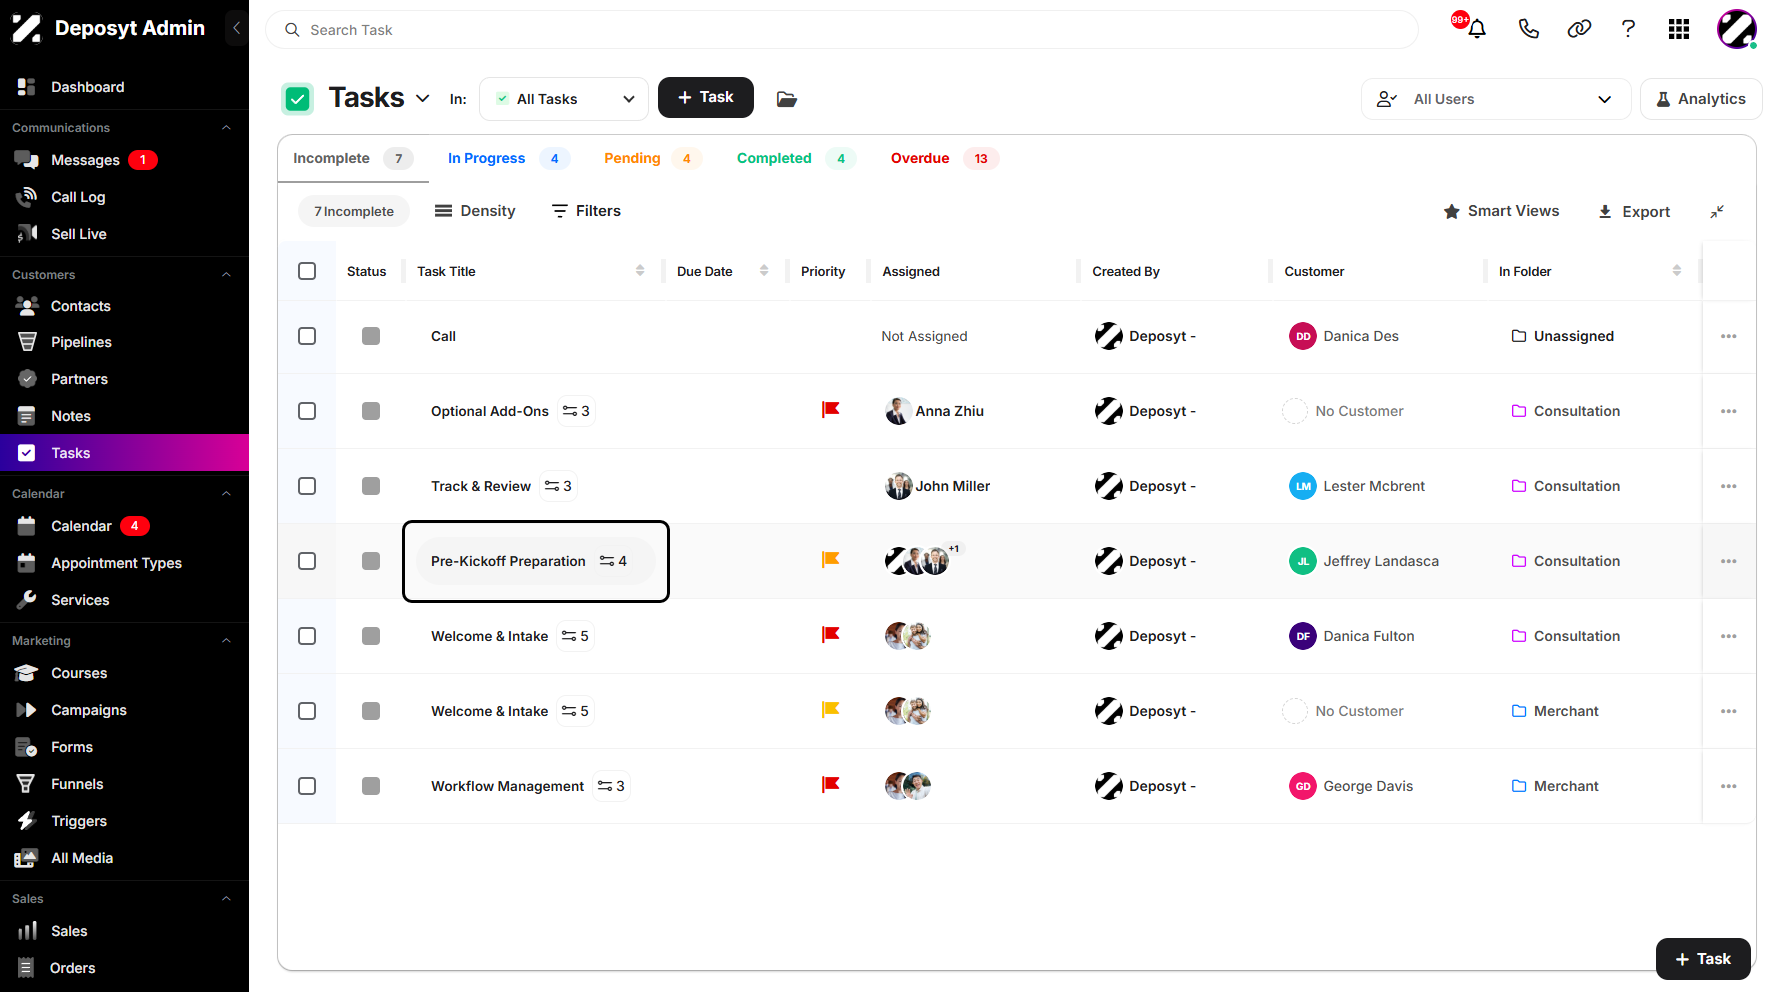The image size is (1781, 992).
Task: Click the status square for Welcome & Intake Consultation row
Action: (371, 636)
